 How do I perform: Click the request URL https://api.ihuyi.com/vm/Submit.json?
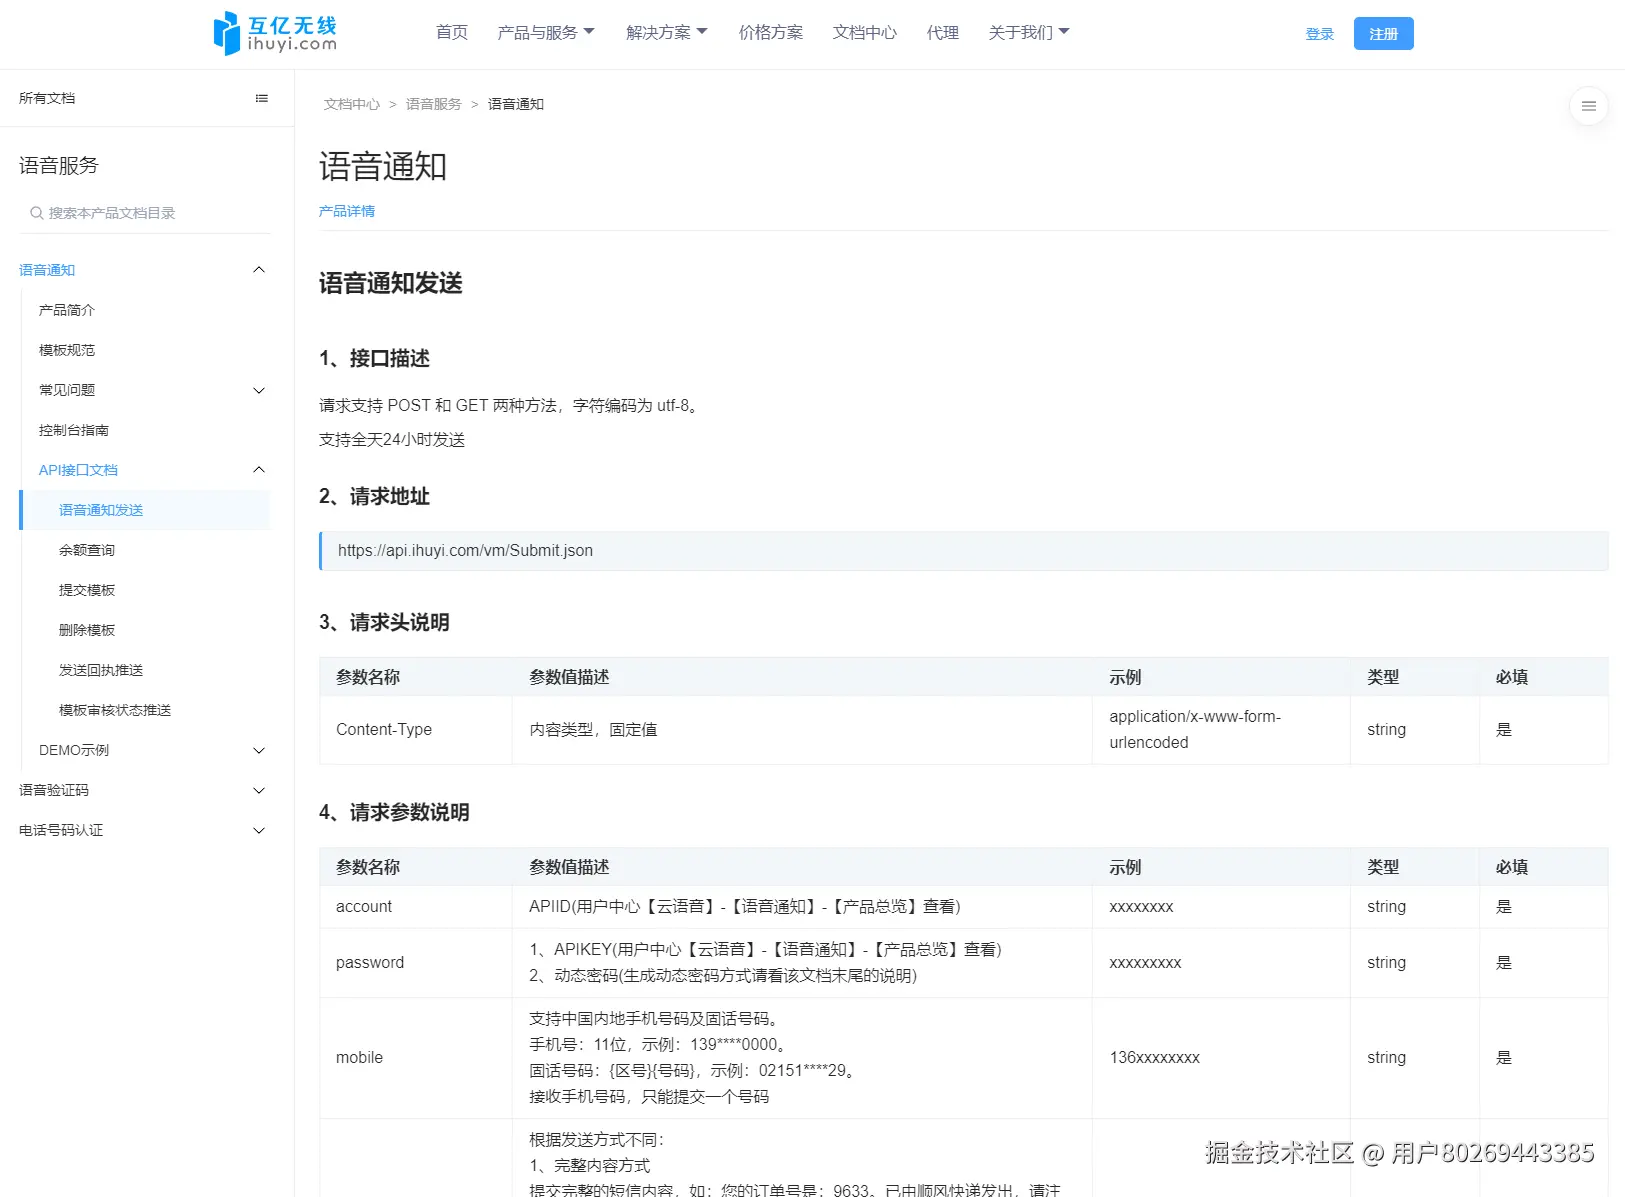click(465, 551)
